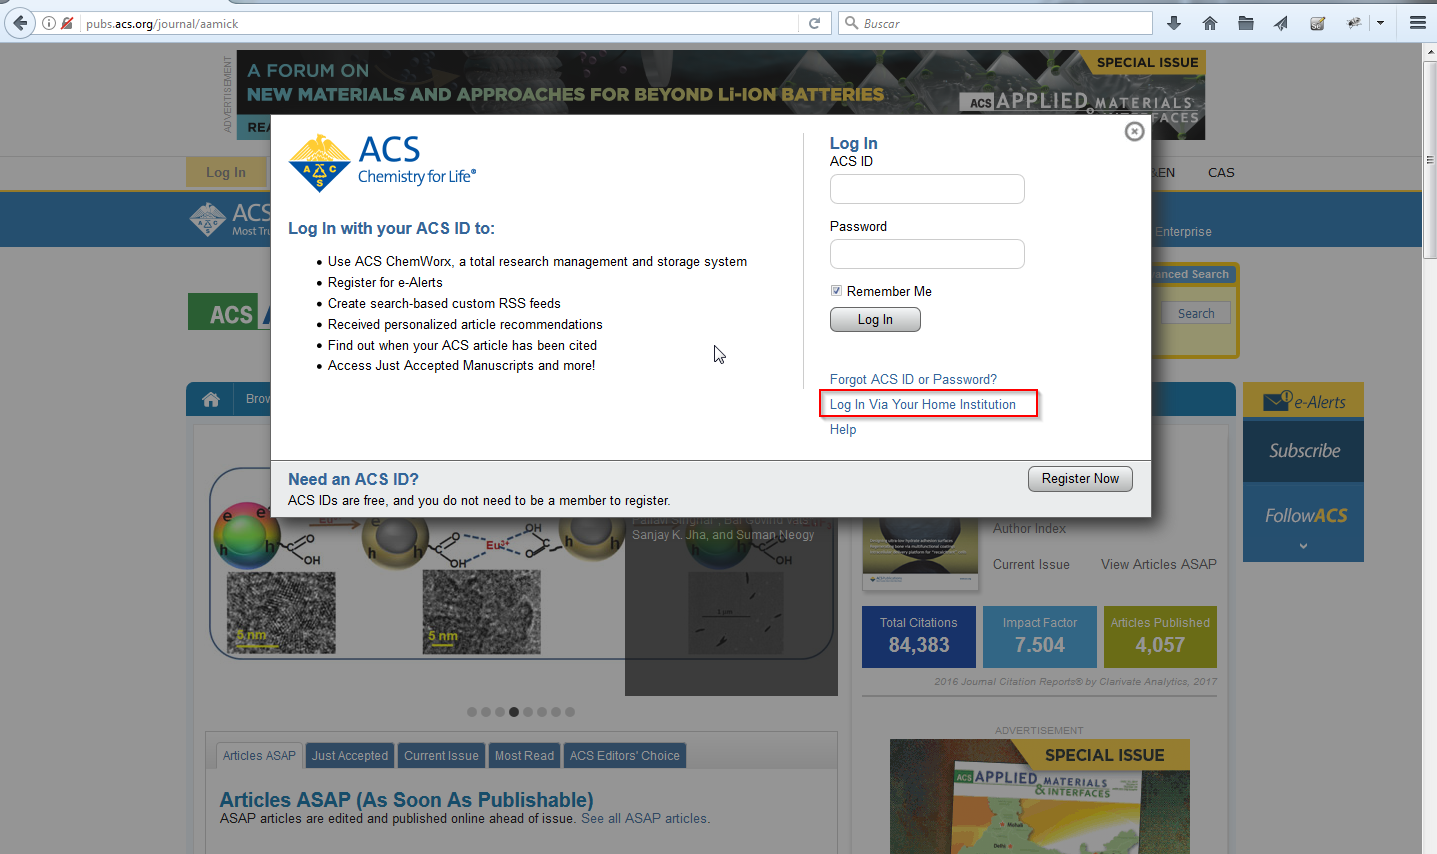Open the Forgot ACS ID or Password link
Image resolution: width=1437 pixels, height=854 pixels.
pos(913,379)
